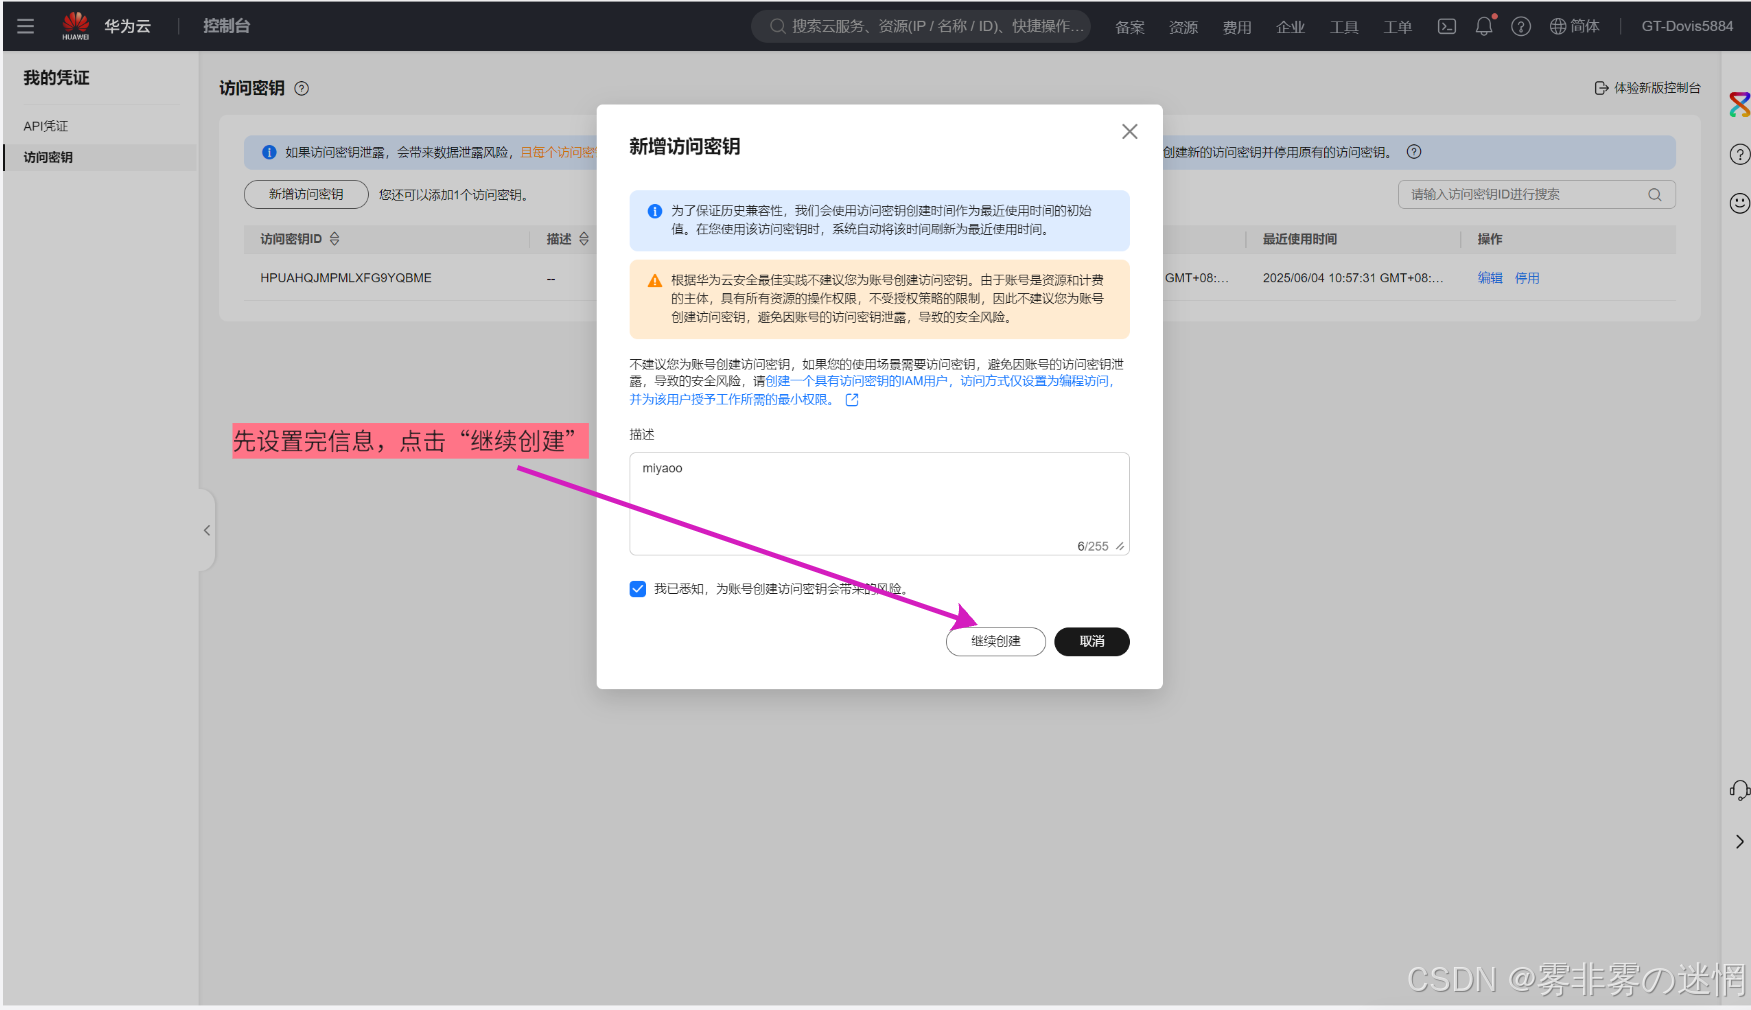
Task: Open the notification bell
Action: 1484,27
